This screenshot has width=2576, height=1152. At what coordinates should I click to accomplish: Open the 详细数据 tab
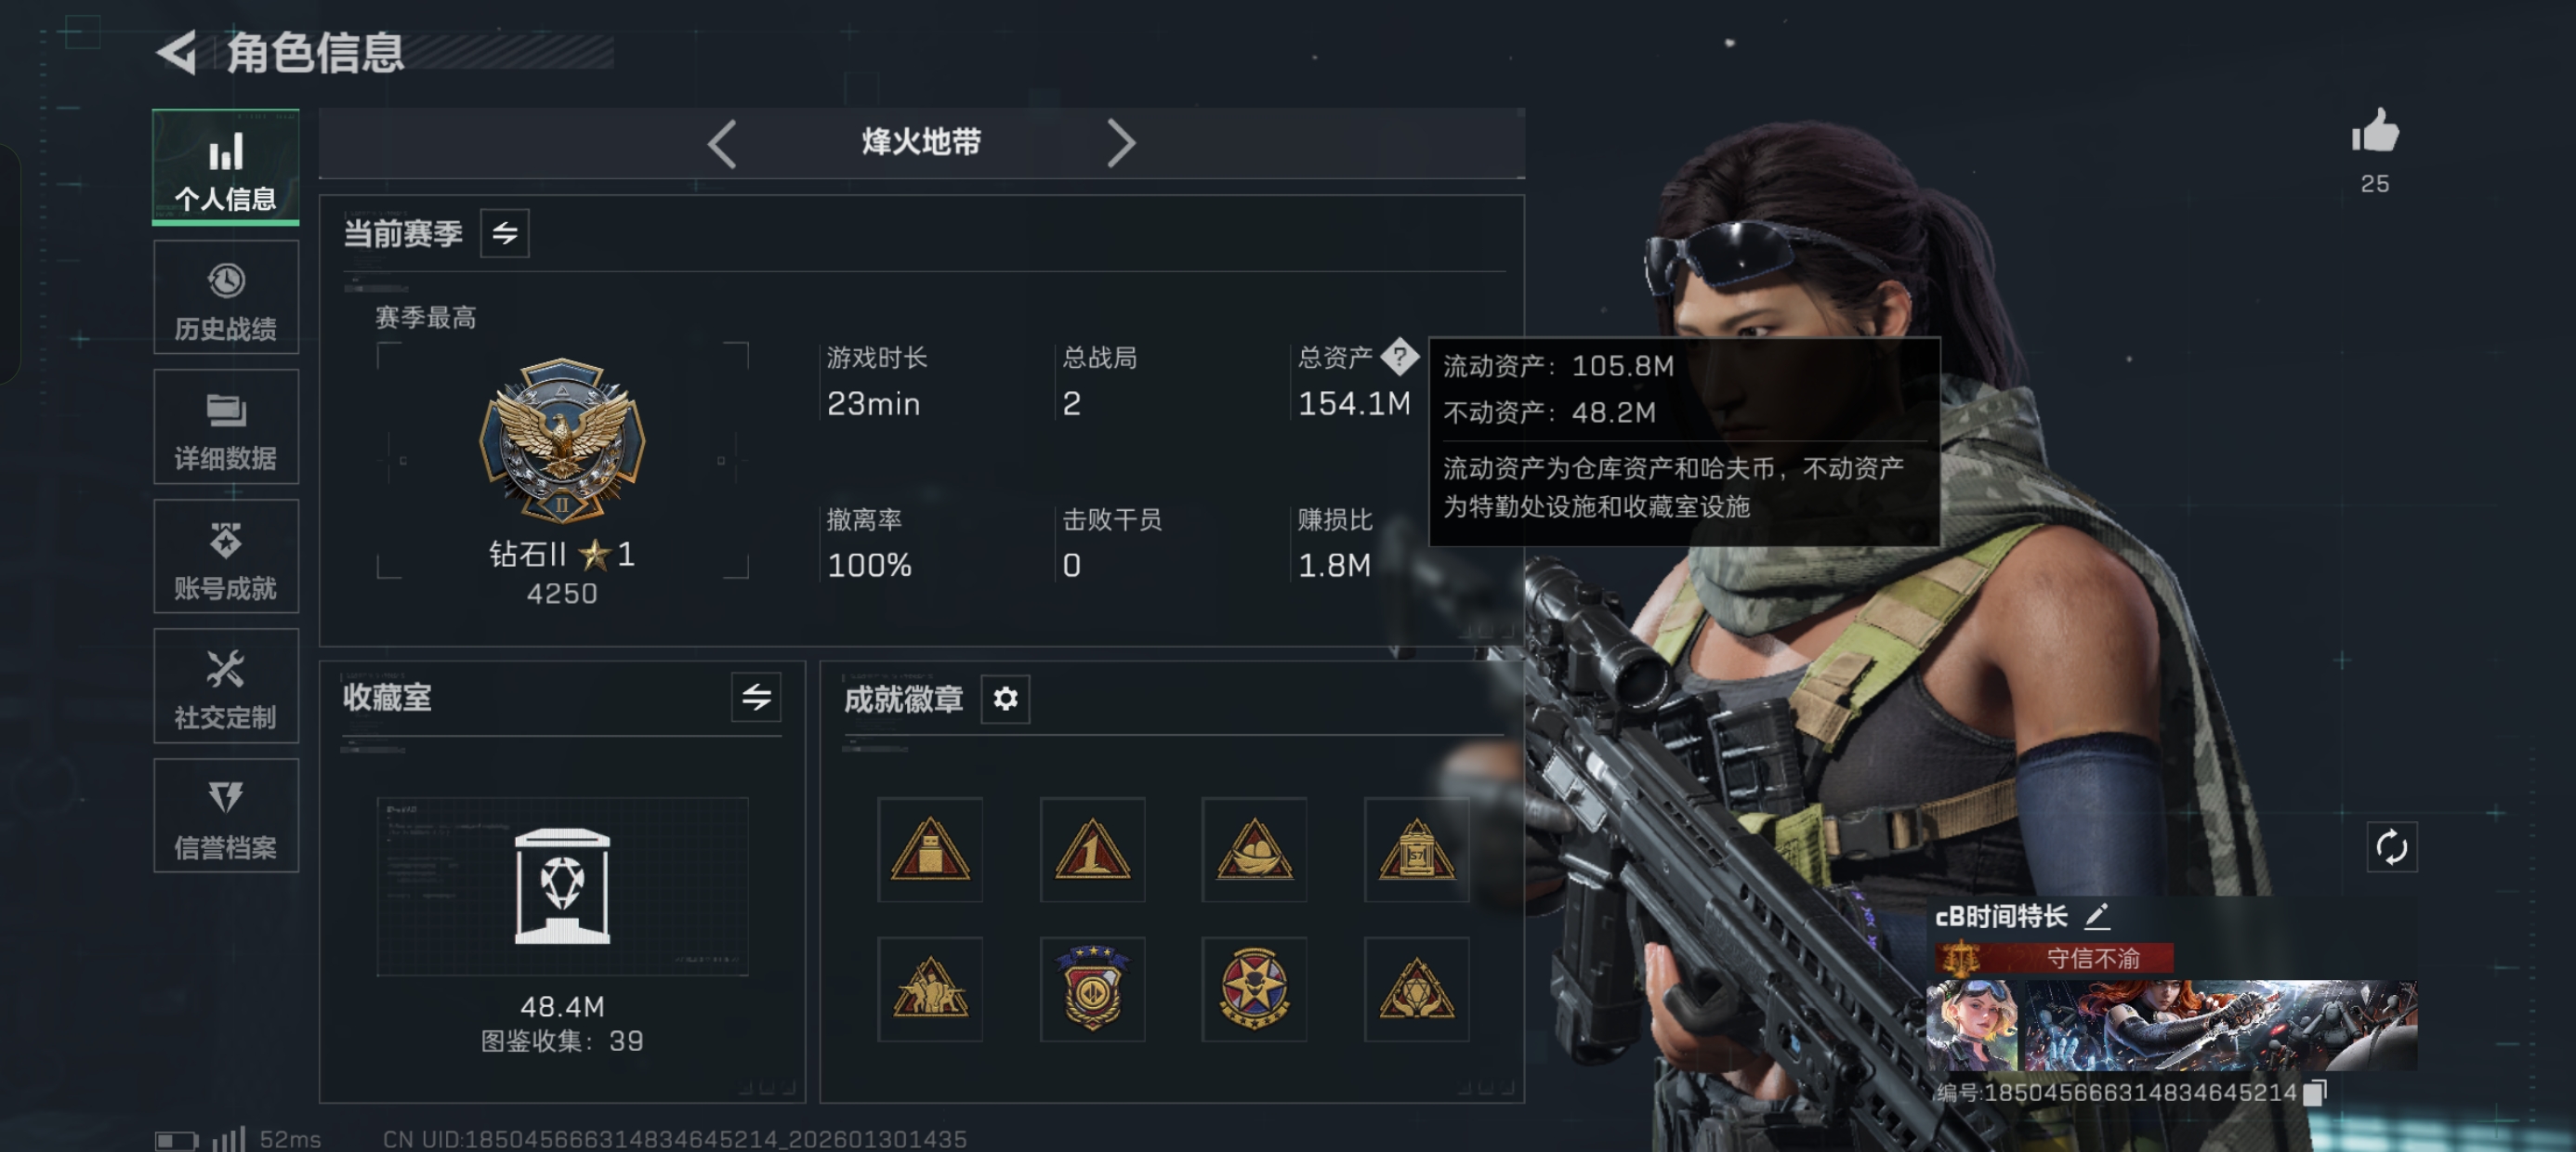(x=226, y=427)
